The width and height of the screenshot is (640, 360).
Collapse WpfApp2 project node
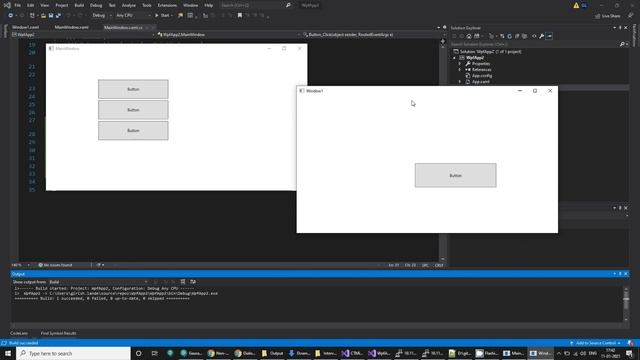tap(454, 58)
